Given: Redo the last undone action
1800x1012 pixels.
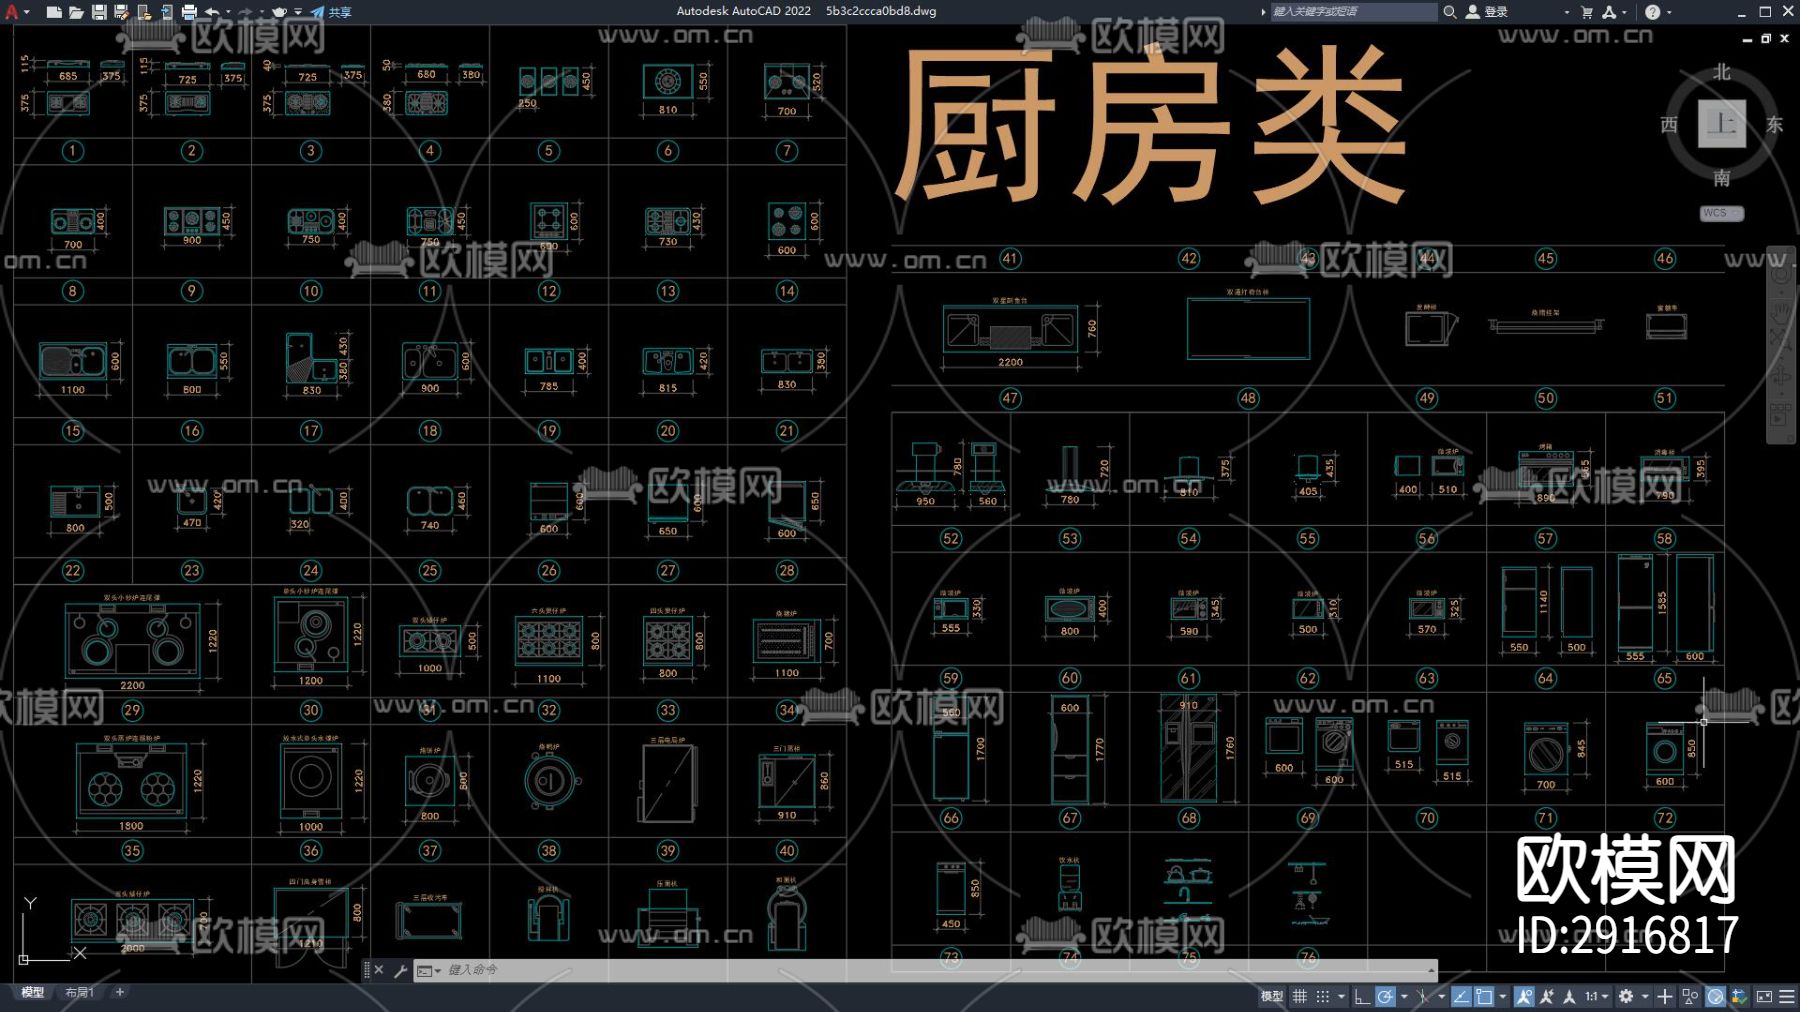Looking at the screenshot, I should 246,12.
